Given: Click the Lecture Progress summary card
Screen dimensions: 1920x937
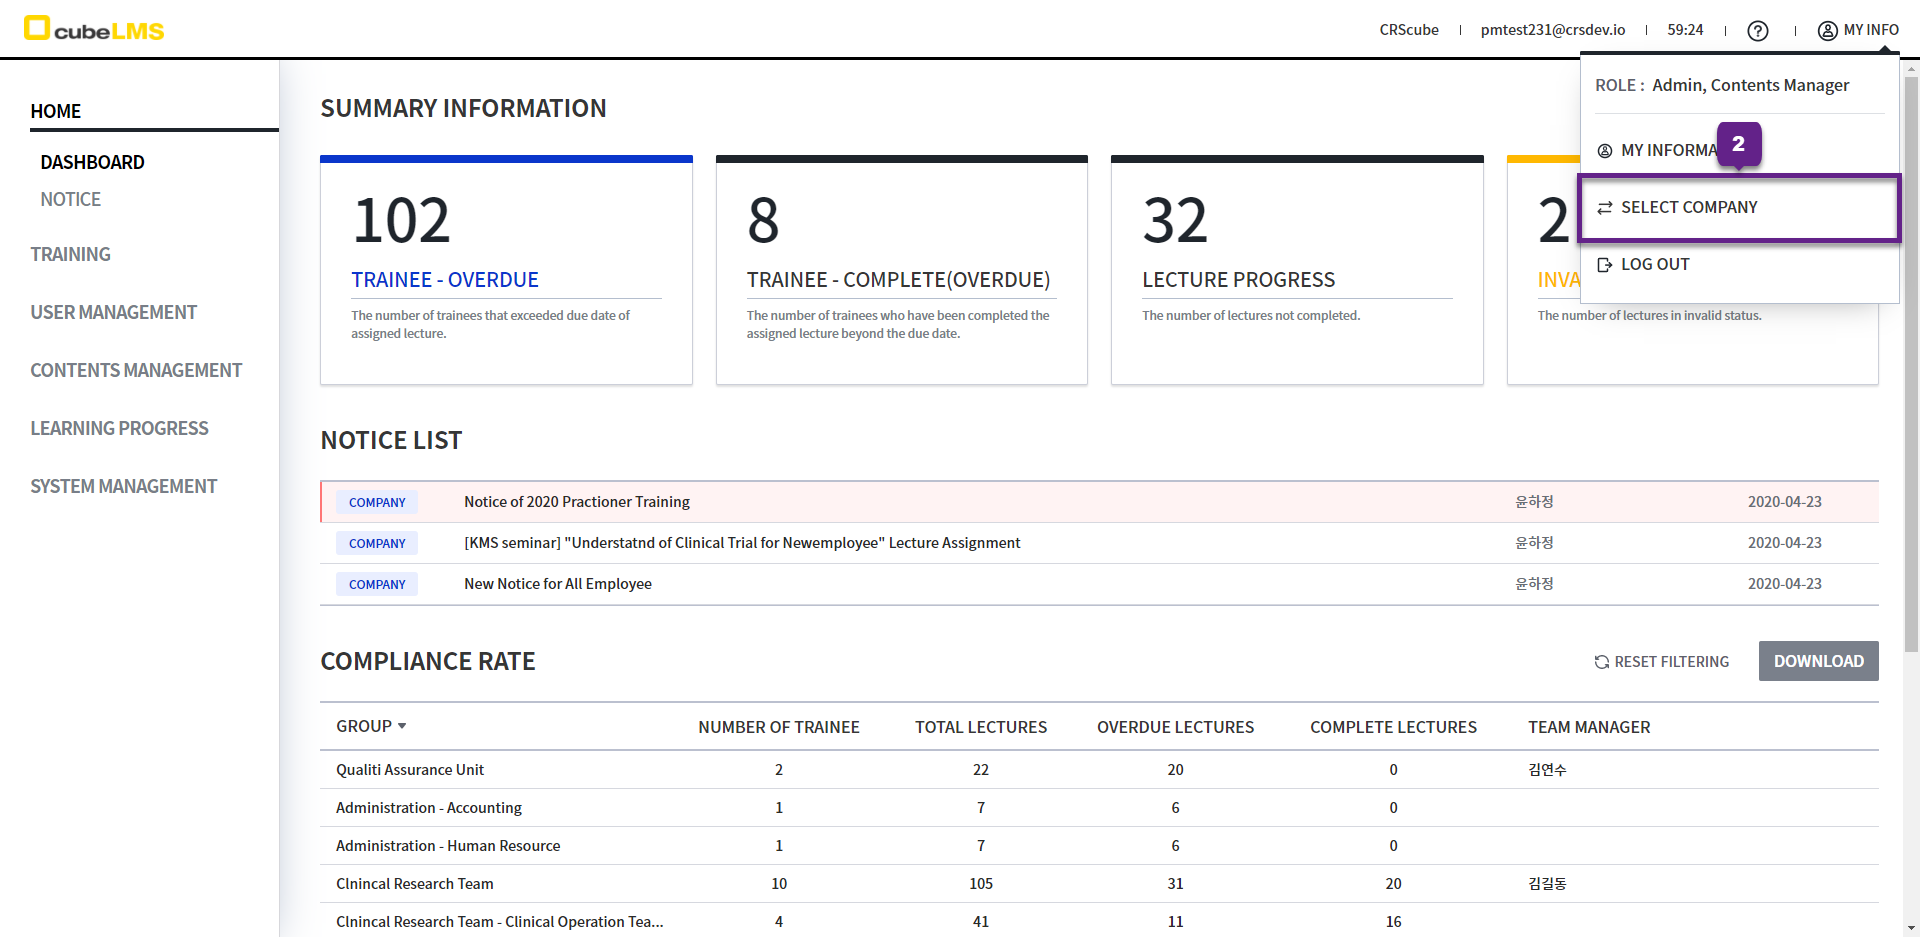Looking at the screenshot, I should point(1296,271).
